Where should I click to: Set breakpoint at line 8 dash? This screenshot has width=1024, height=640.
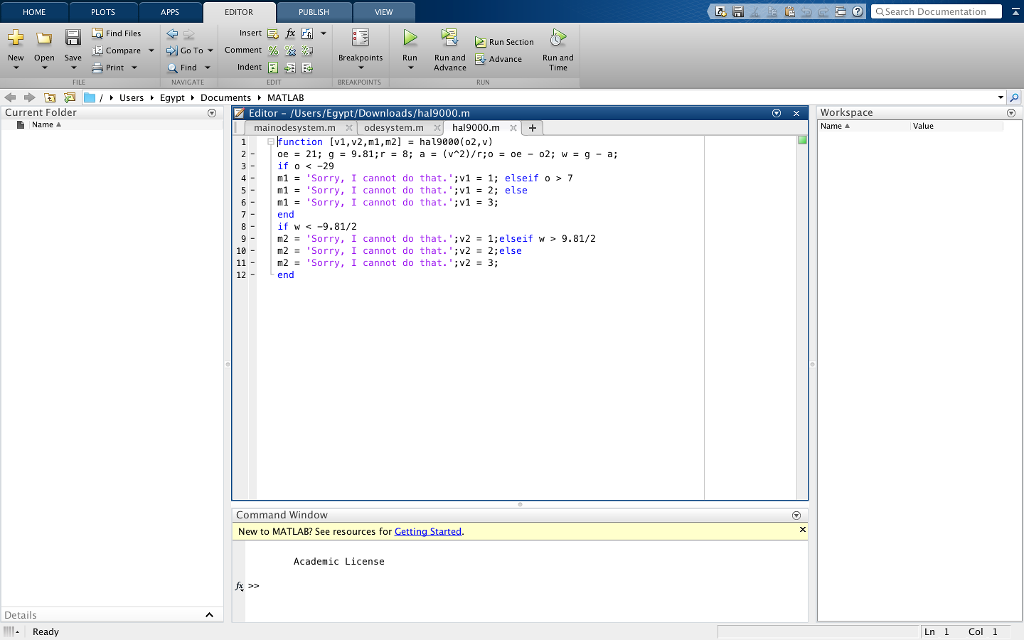tap(253, 227)
